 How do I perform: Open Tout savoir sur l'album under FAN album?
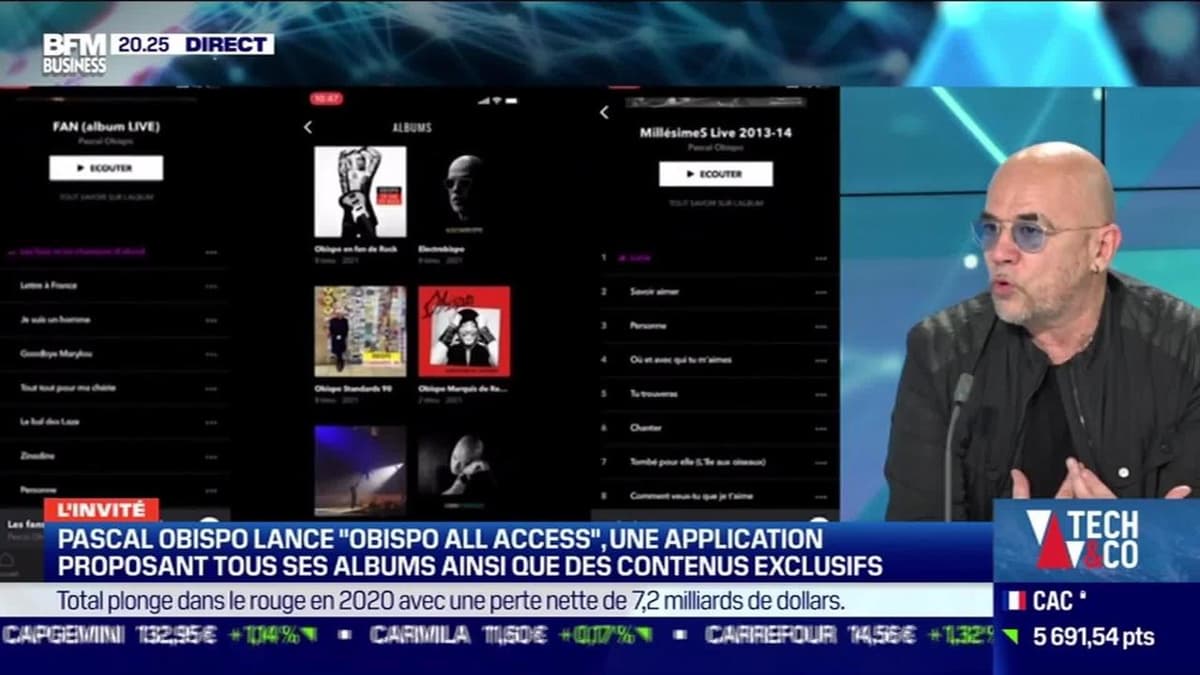point(106,197)
